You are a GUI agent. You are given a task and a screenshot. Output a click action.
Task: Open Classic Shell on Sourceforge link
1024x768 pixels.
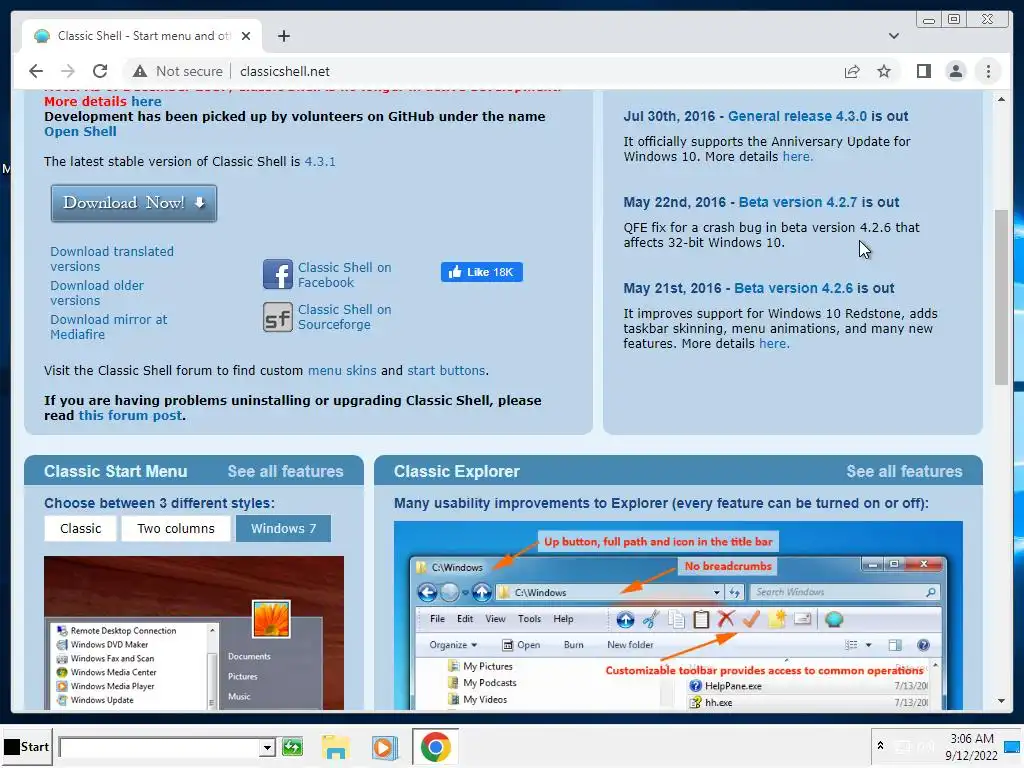click(345, 317)
